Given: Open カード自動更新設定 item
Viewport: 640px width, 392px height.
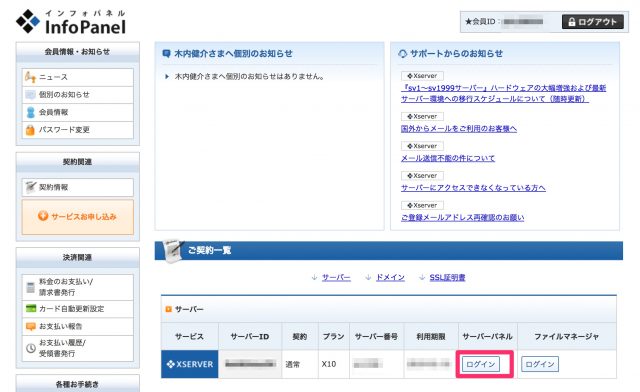Looking at the screenshot, I should pyautogui.click(x=78, y=309).
